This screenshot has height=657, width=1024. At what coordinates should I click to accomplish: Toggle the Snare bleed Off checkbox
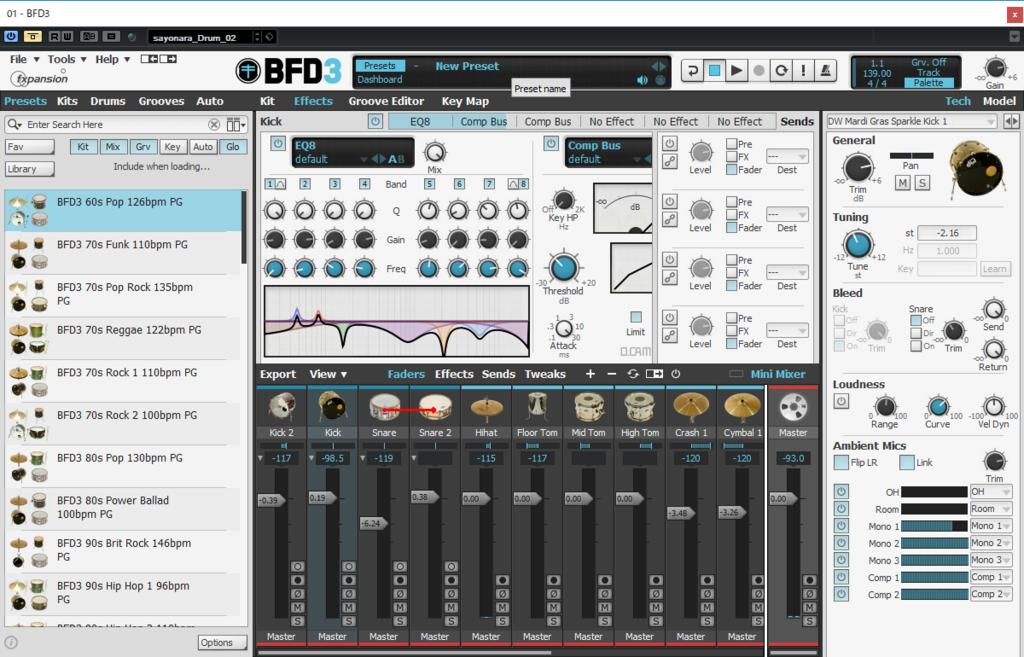tap(916, 320)
